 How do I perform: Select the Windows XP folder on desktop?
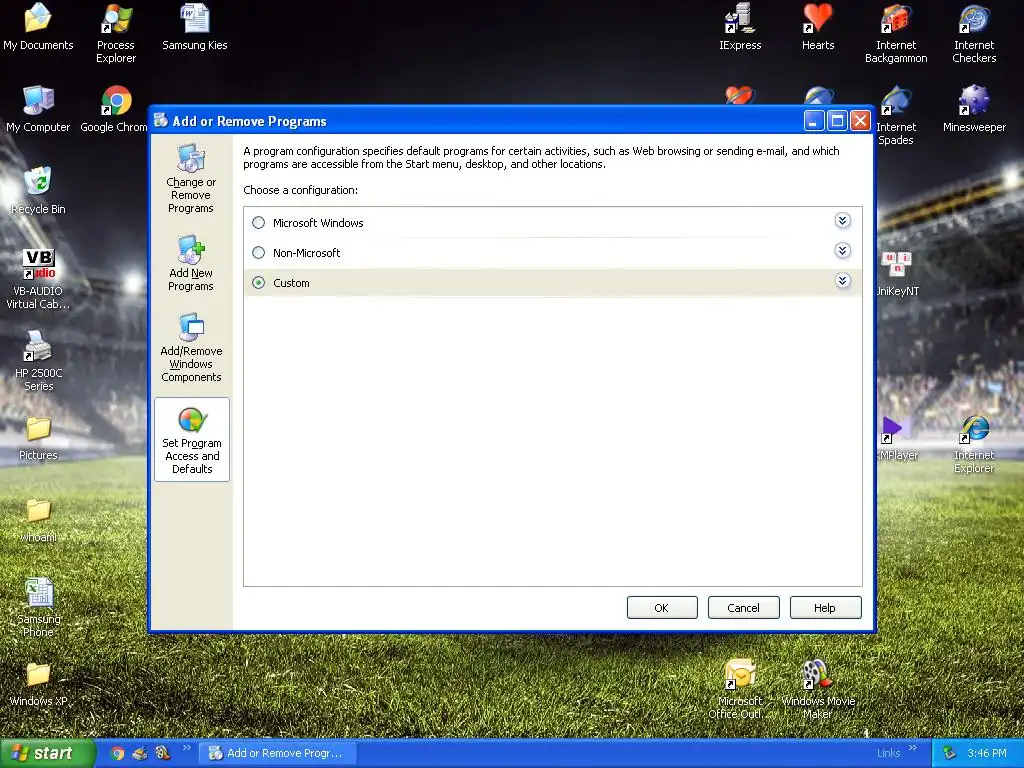click(x=38, y=683)
